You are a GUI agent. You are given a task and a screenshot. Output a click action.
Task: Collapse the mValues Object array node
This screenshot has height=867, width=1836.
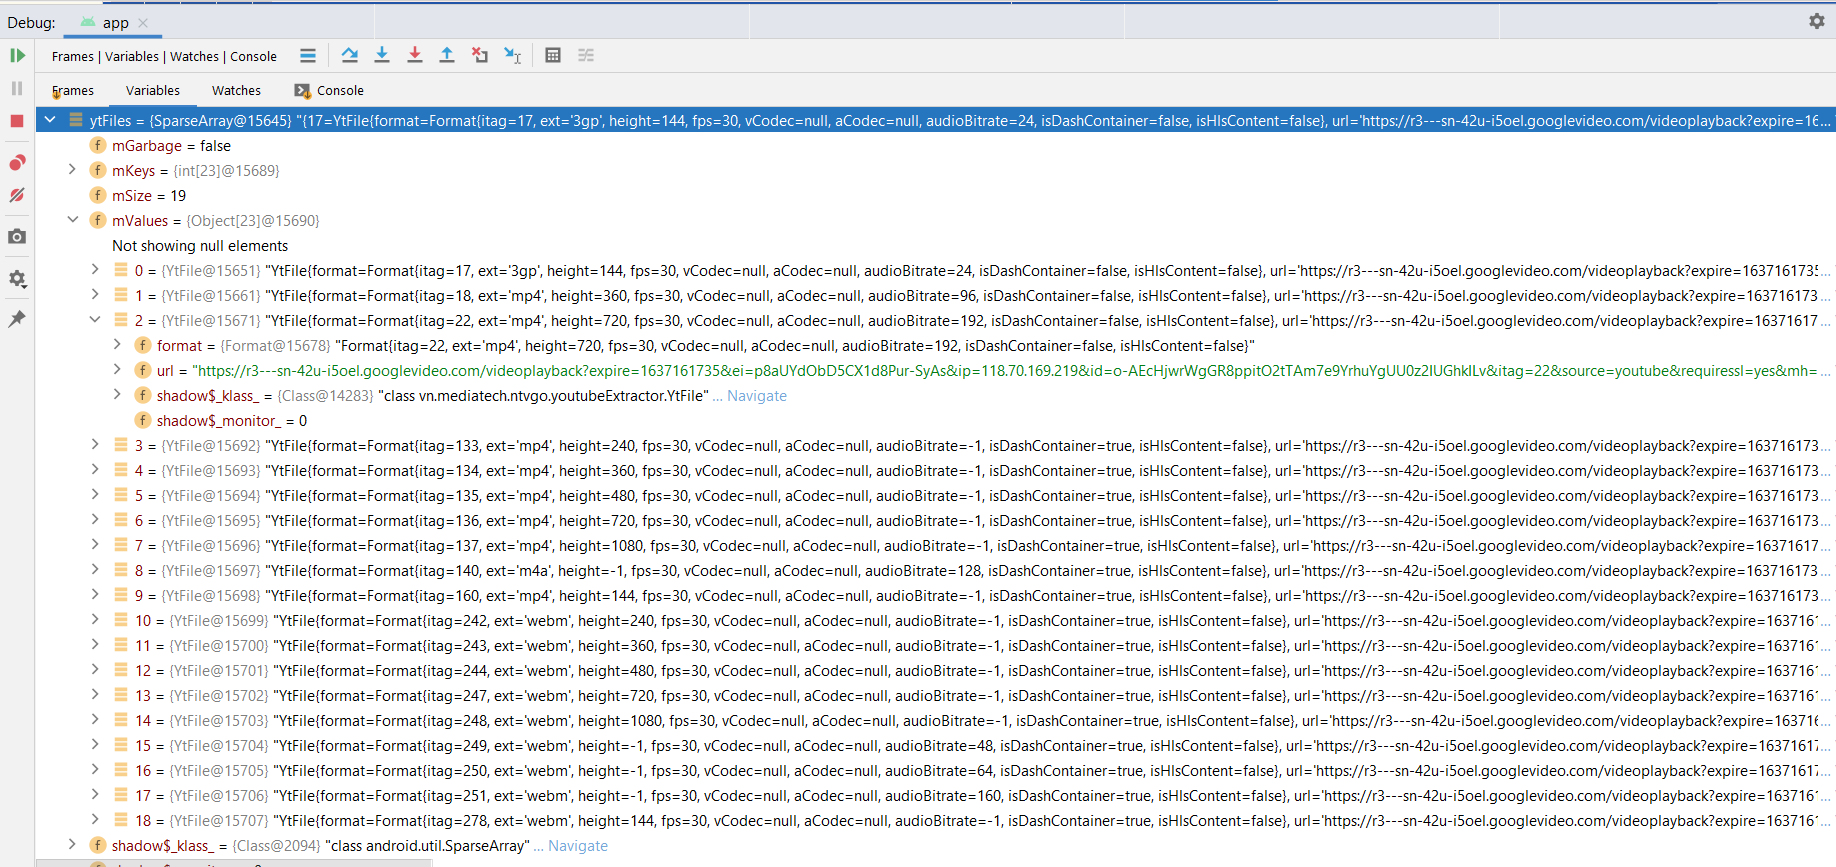tap(72, 220)
